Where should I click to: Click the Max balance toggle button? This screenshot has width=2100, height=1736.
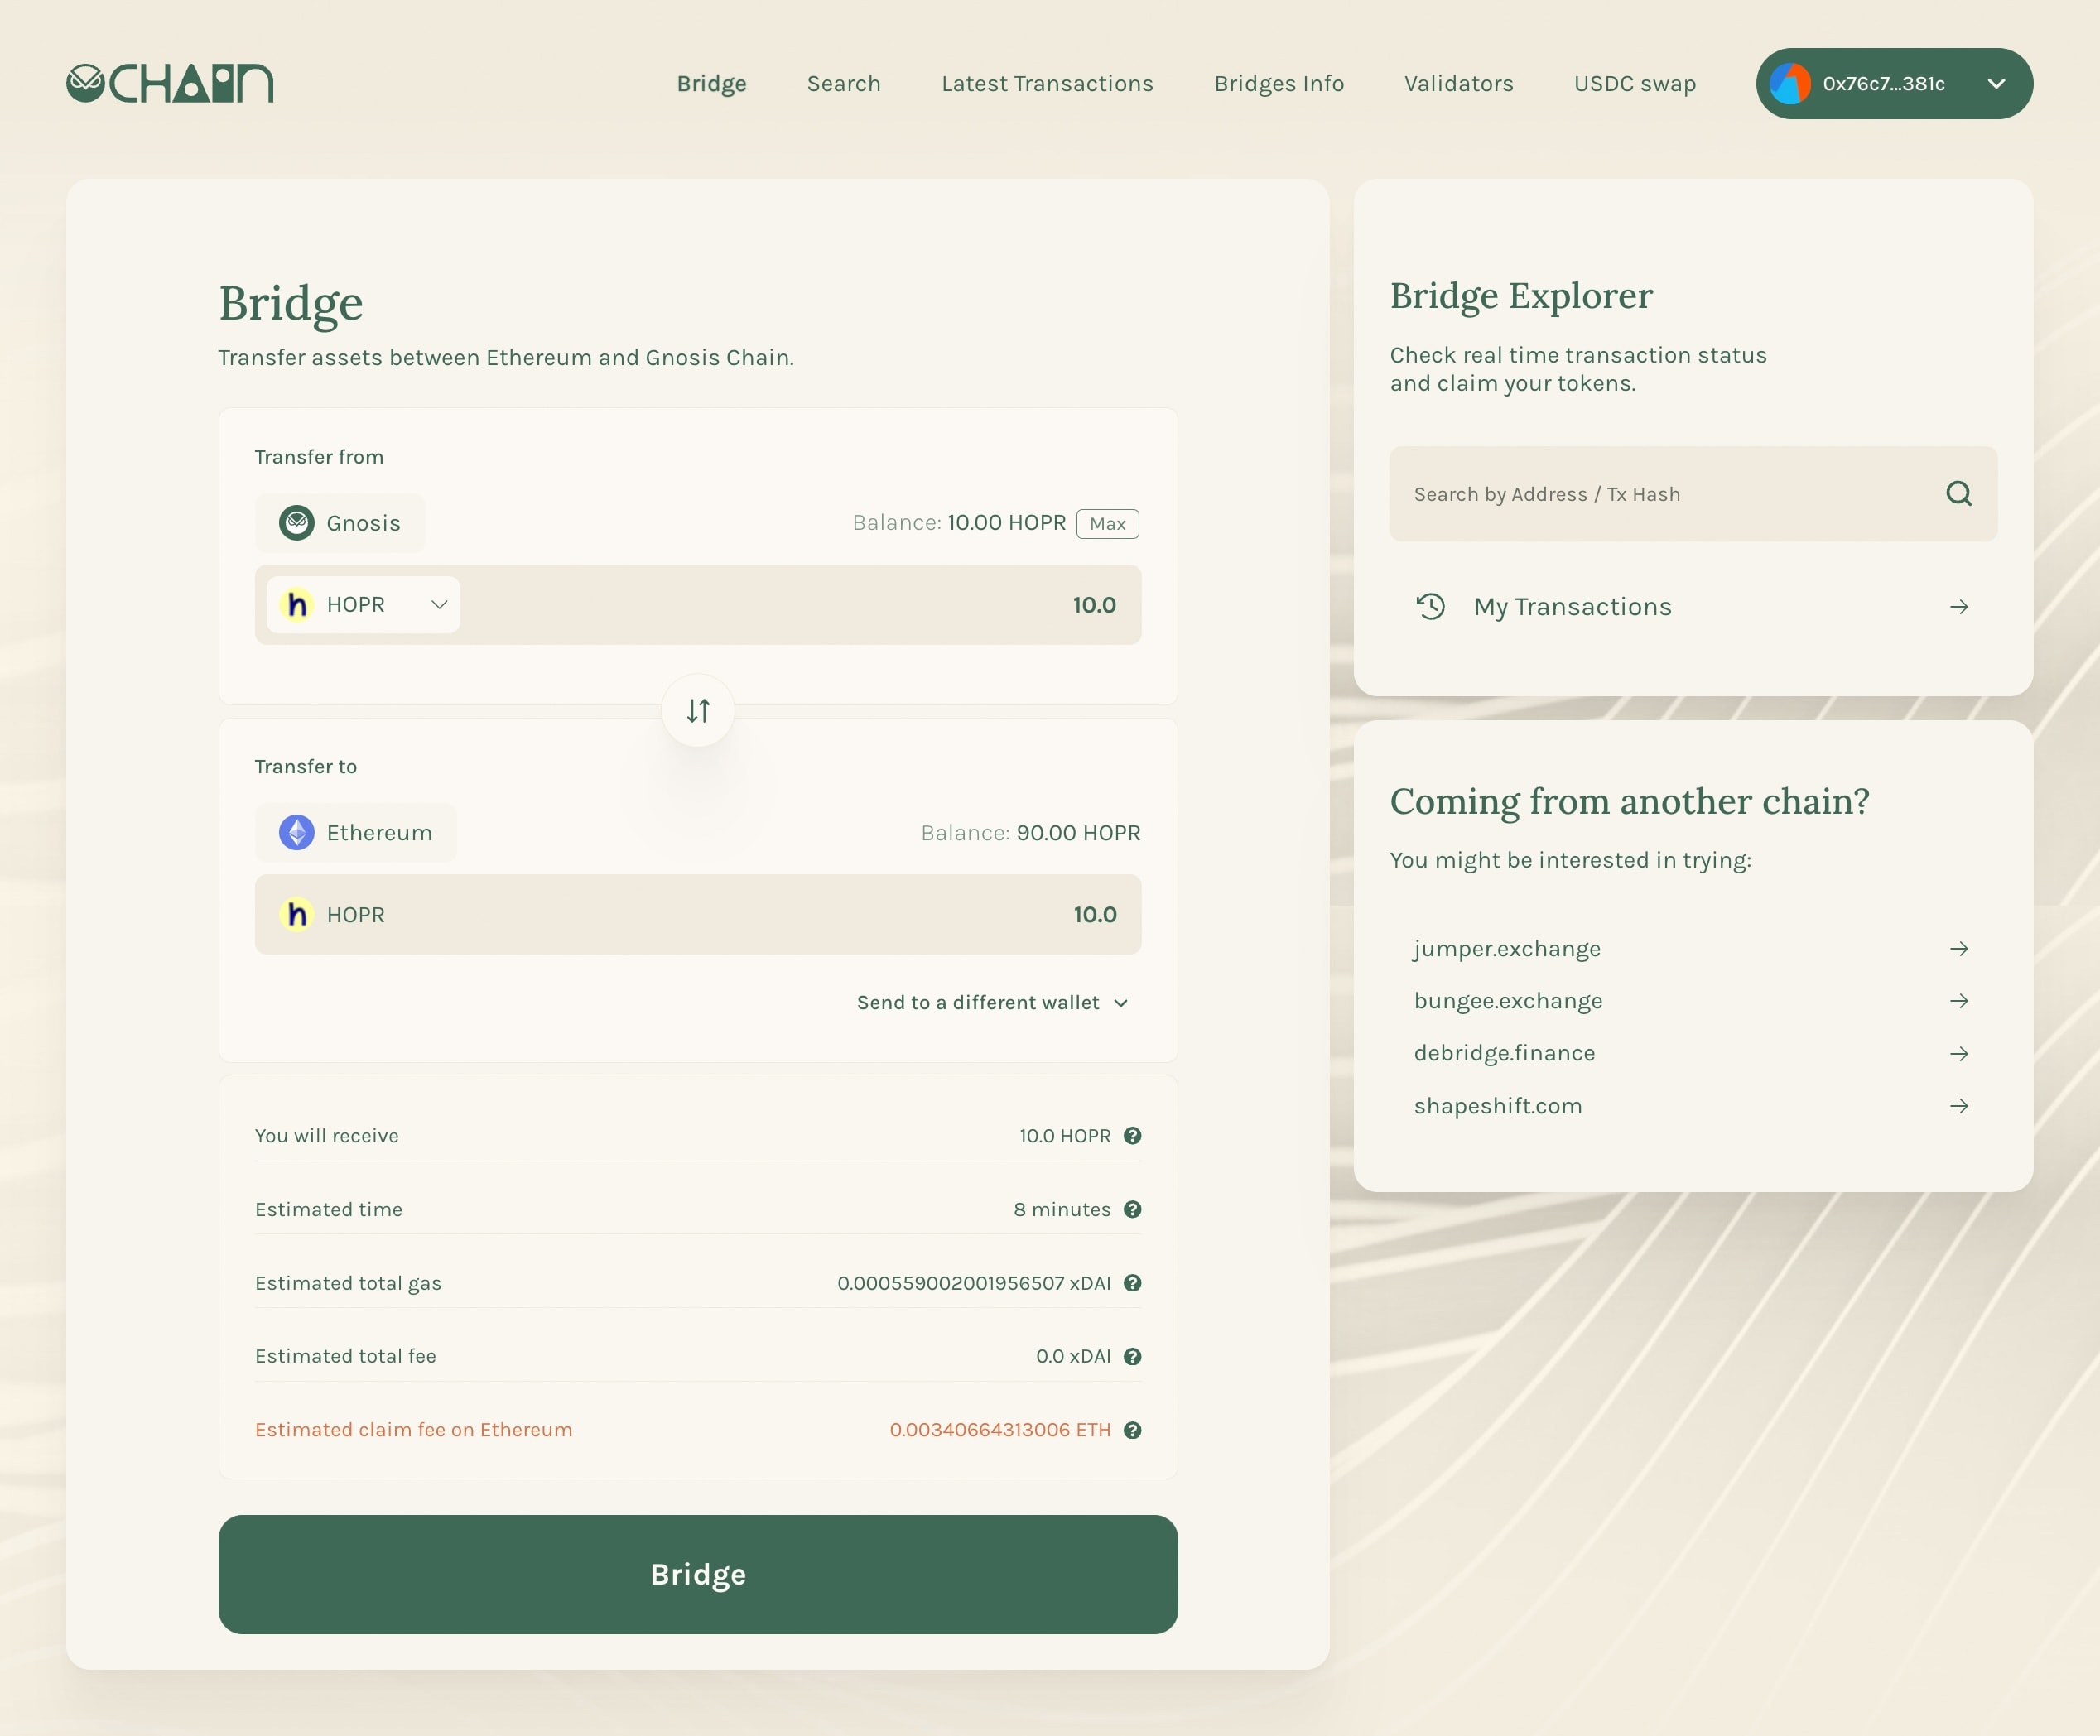point(1110,523)
